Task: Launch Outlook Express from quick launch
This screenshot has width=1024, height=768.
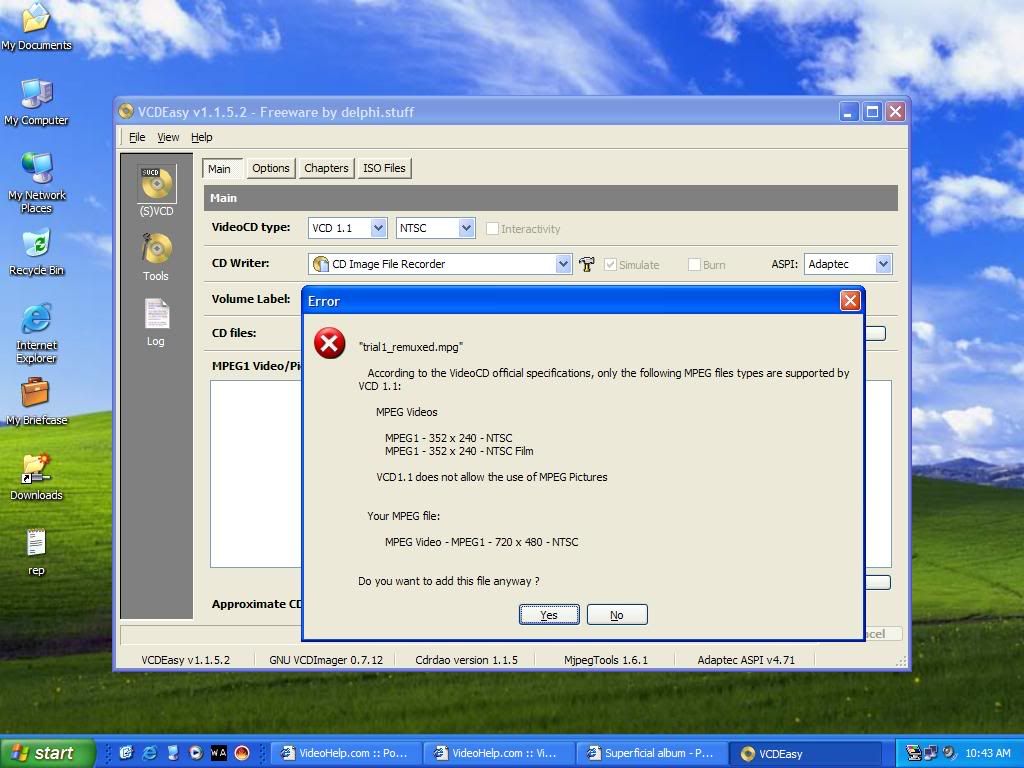Action: pyautogui.click(x=127, y=753)
